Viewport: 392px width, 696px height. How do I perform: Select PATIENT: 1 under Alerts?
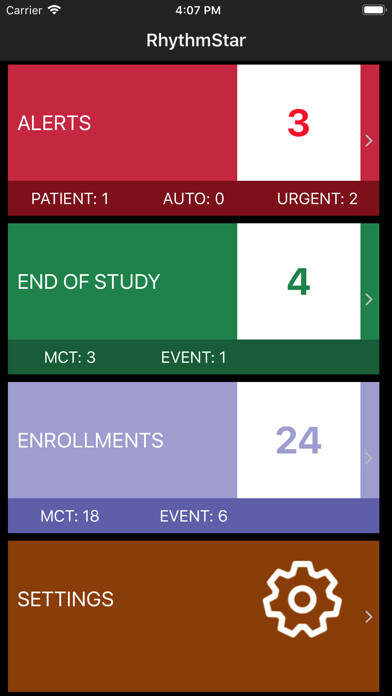pos(70,199)
